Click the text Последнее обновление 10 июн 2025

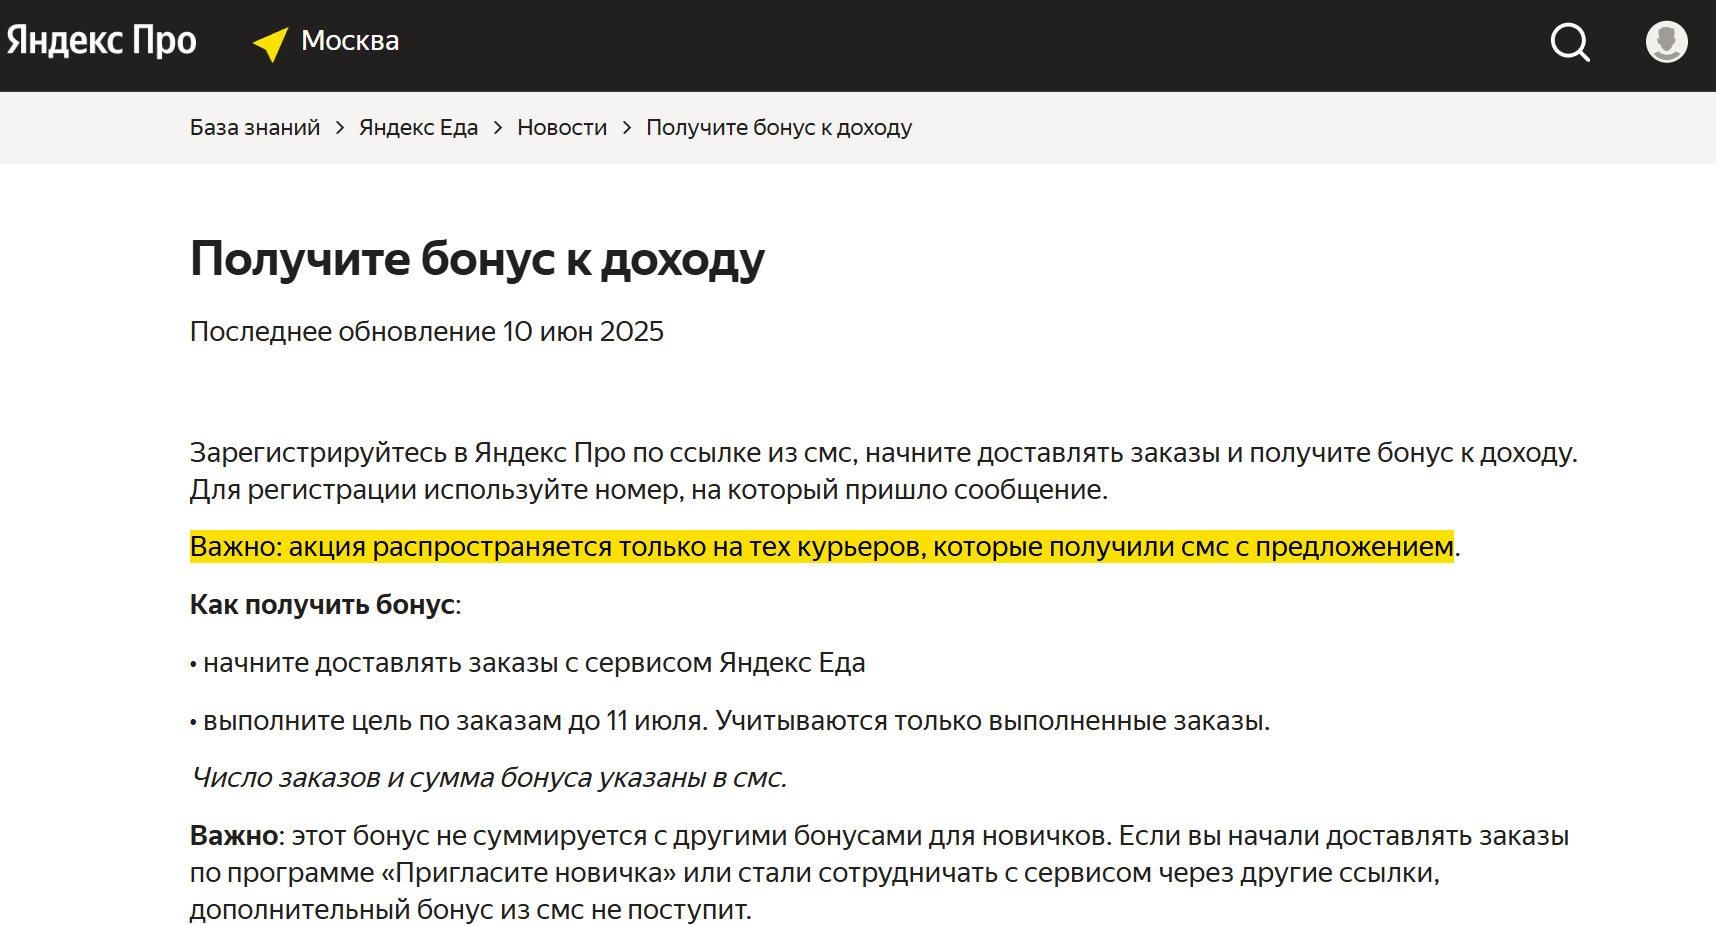pyautogui.click(x=427, y=331)
